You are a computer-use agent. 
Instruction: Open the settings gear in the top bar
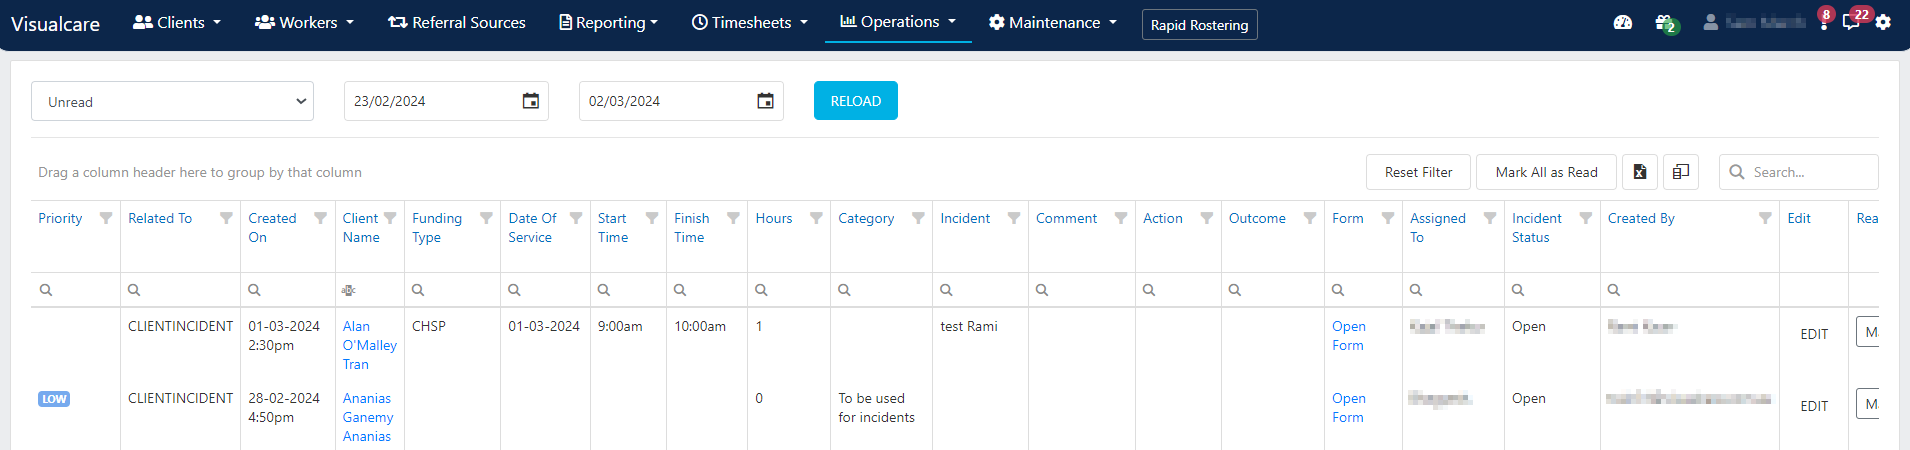[x=1883, y=22]
